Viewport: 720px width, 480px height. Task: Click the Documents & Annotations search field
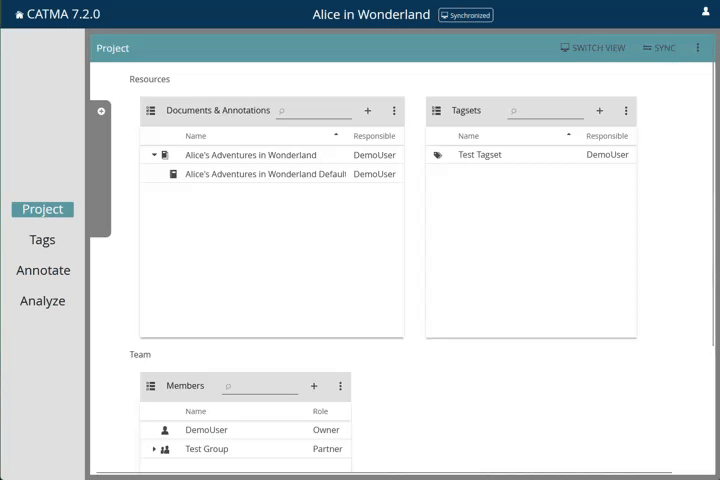(316, 111)
